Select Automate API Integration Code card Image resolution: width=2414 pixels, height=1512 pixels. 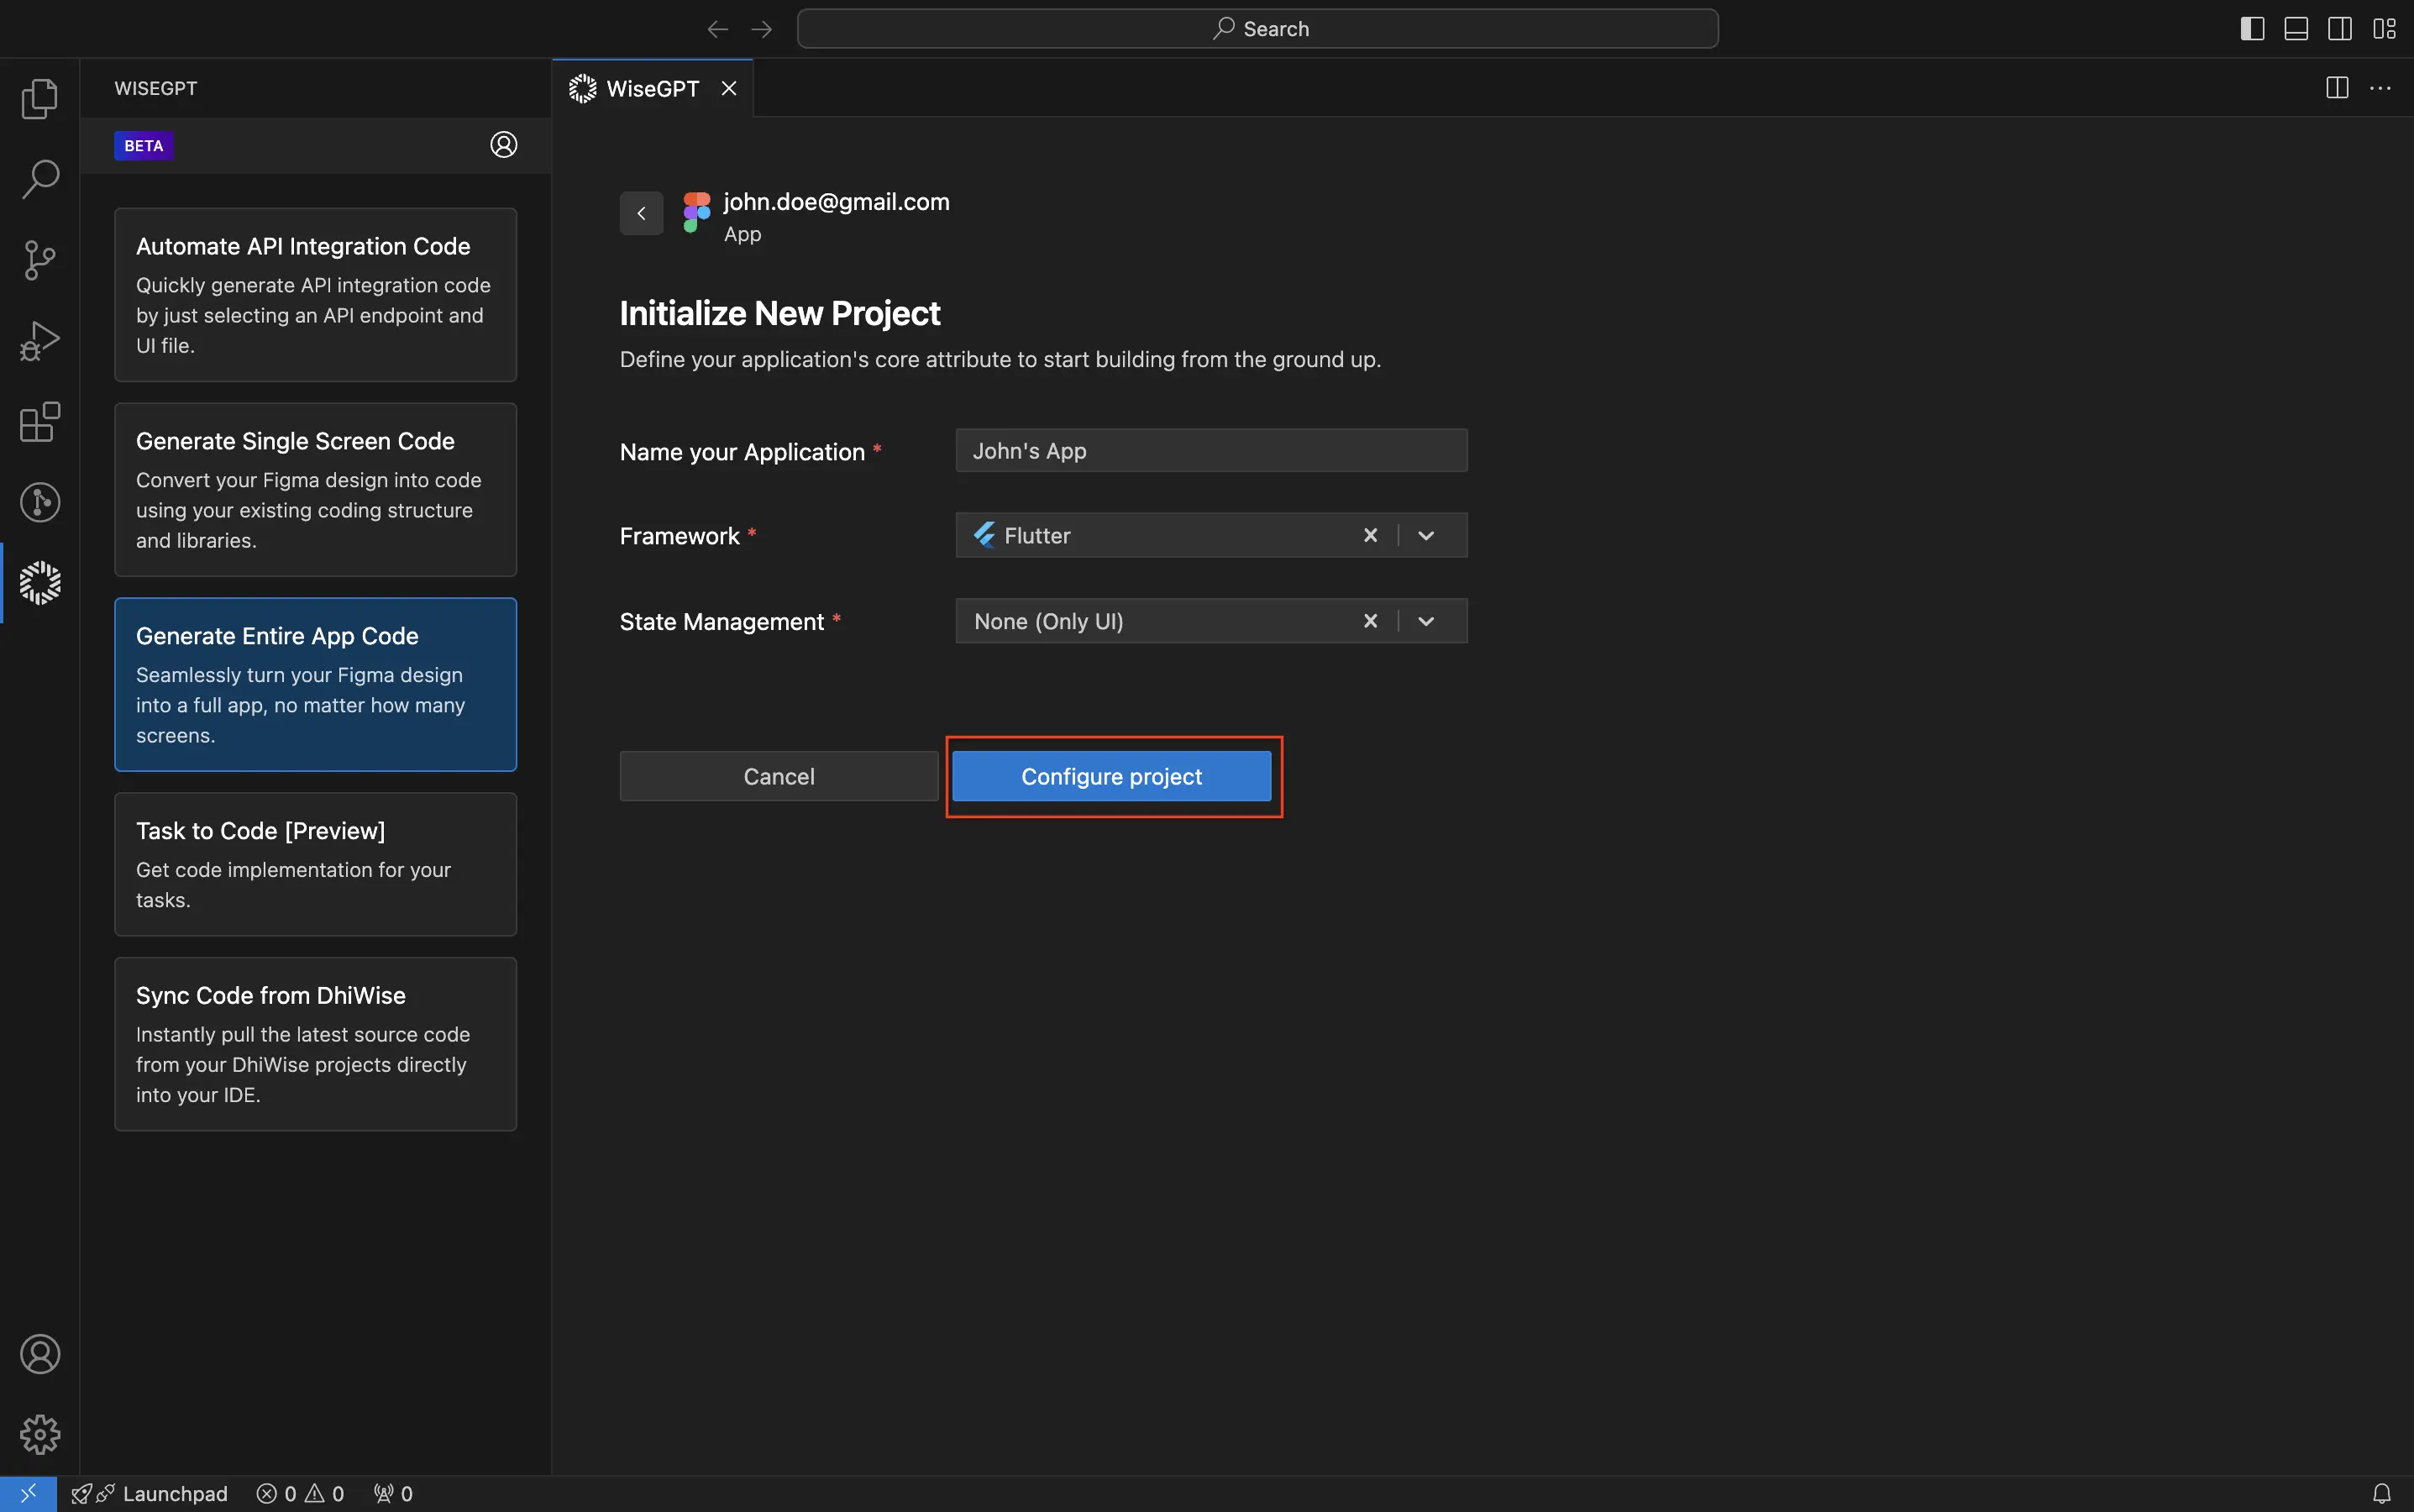pos(315,295)
